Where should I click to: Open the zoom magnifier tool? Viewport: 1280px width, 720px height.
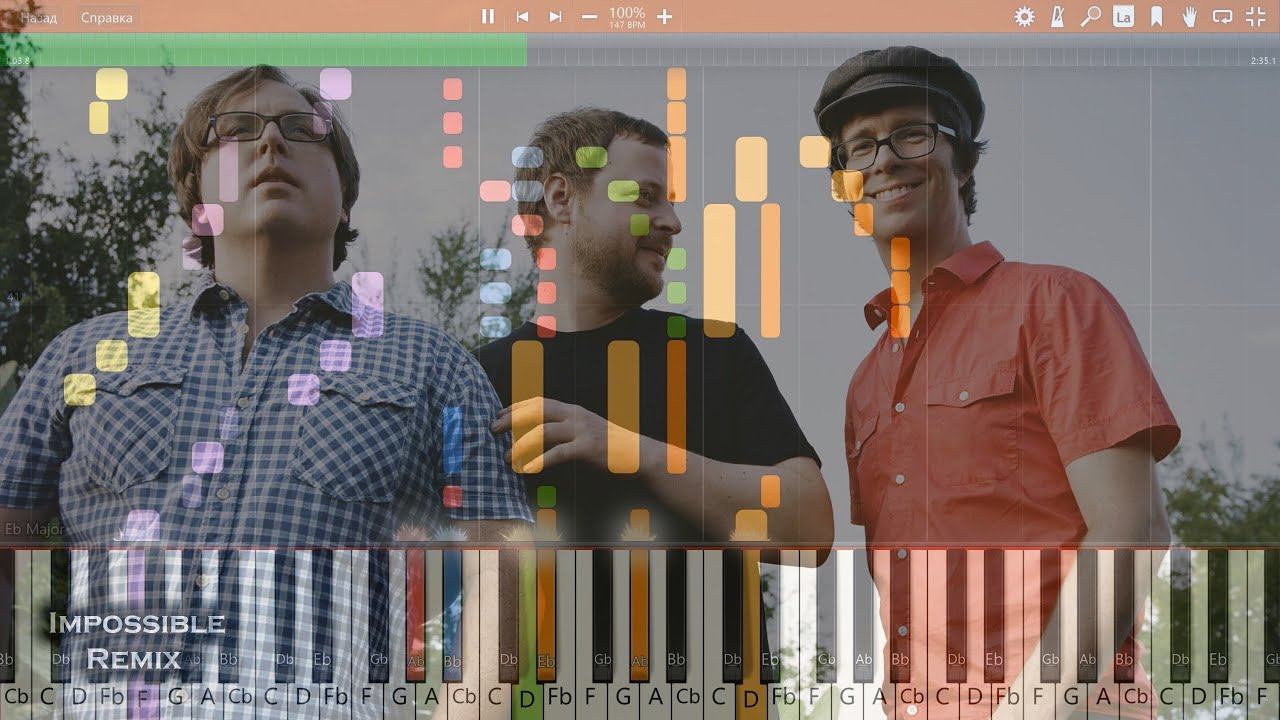(x=1091, y=16)
